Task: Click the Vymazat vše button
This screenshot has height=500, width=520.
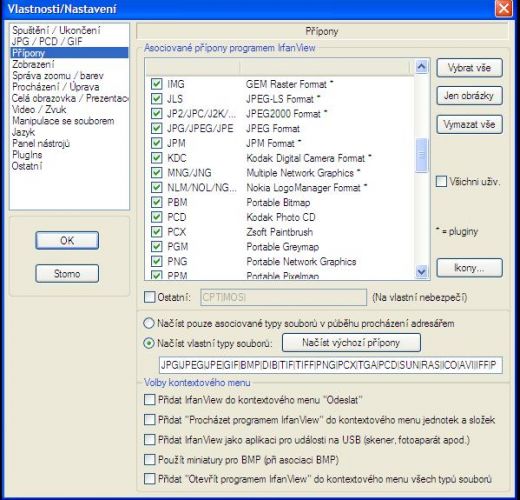Action: click(x=469, y=125)
